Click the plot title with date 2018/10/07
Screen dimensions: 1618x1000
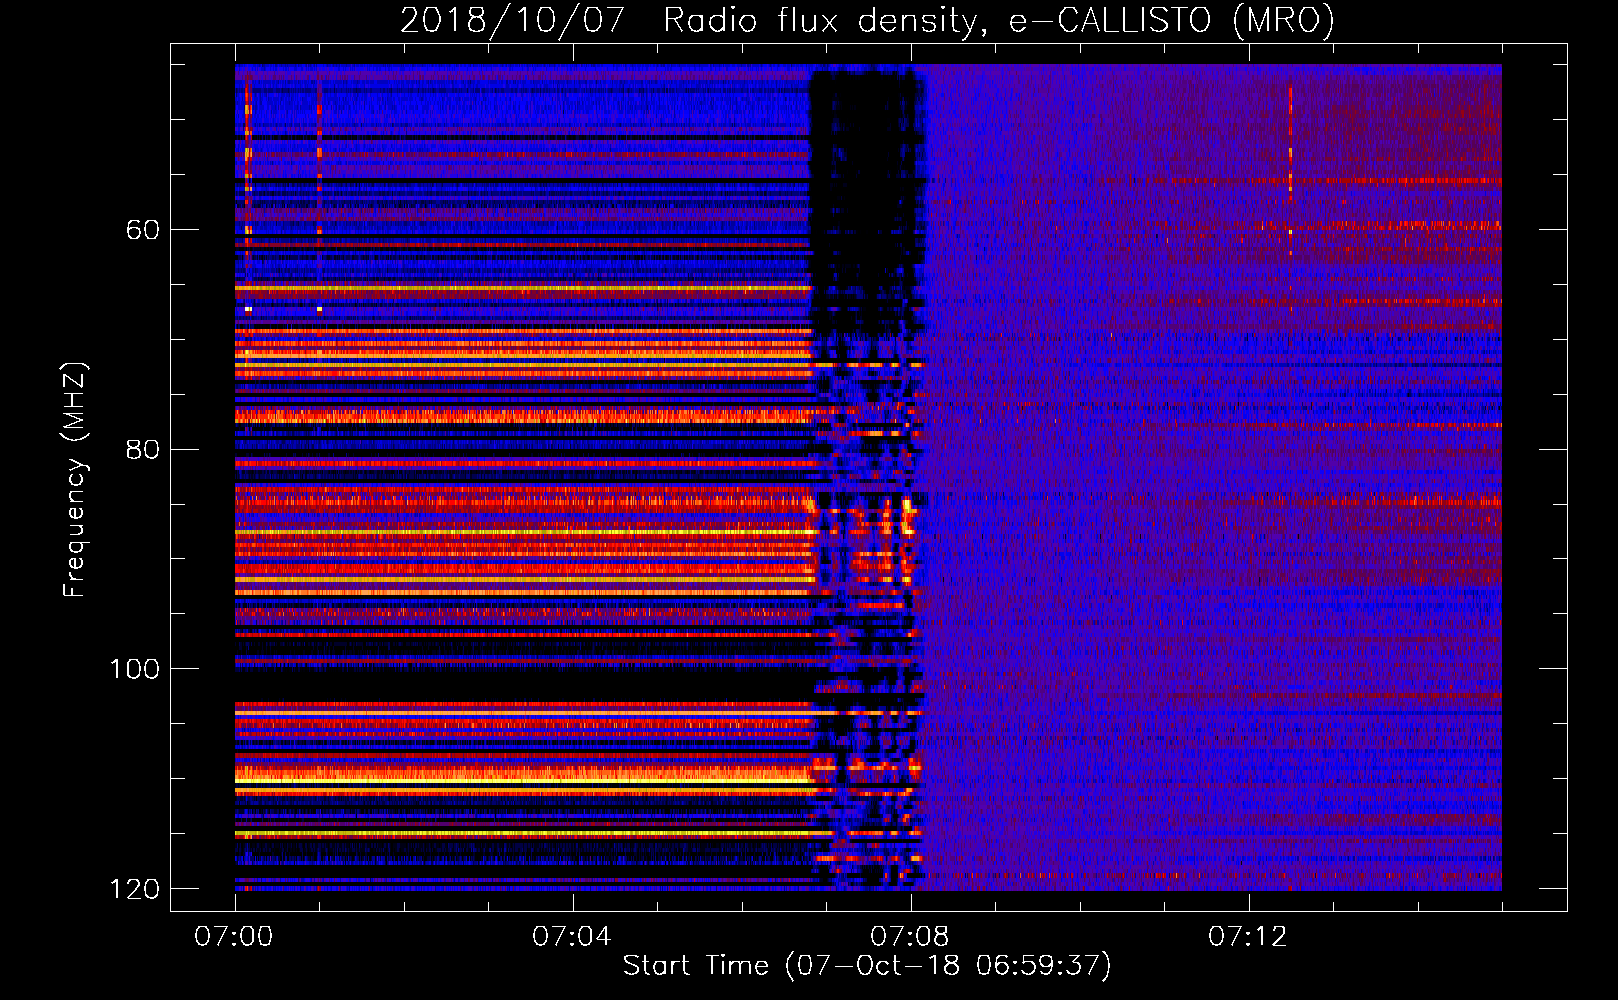point(867,21)
